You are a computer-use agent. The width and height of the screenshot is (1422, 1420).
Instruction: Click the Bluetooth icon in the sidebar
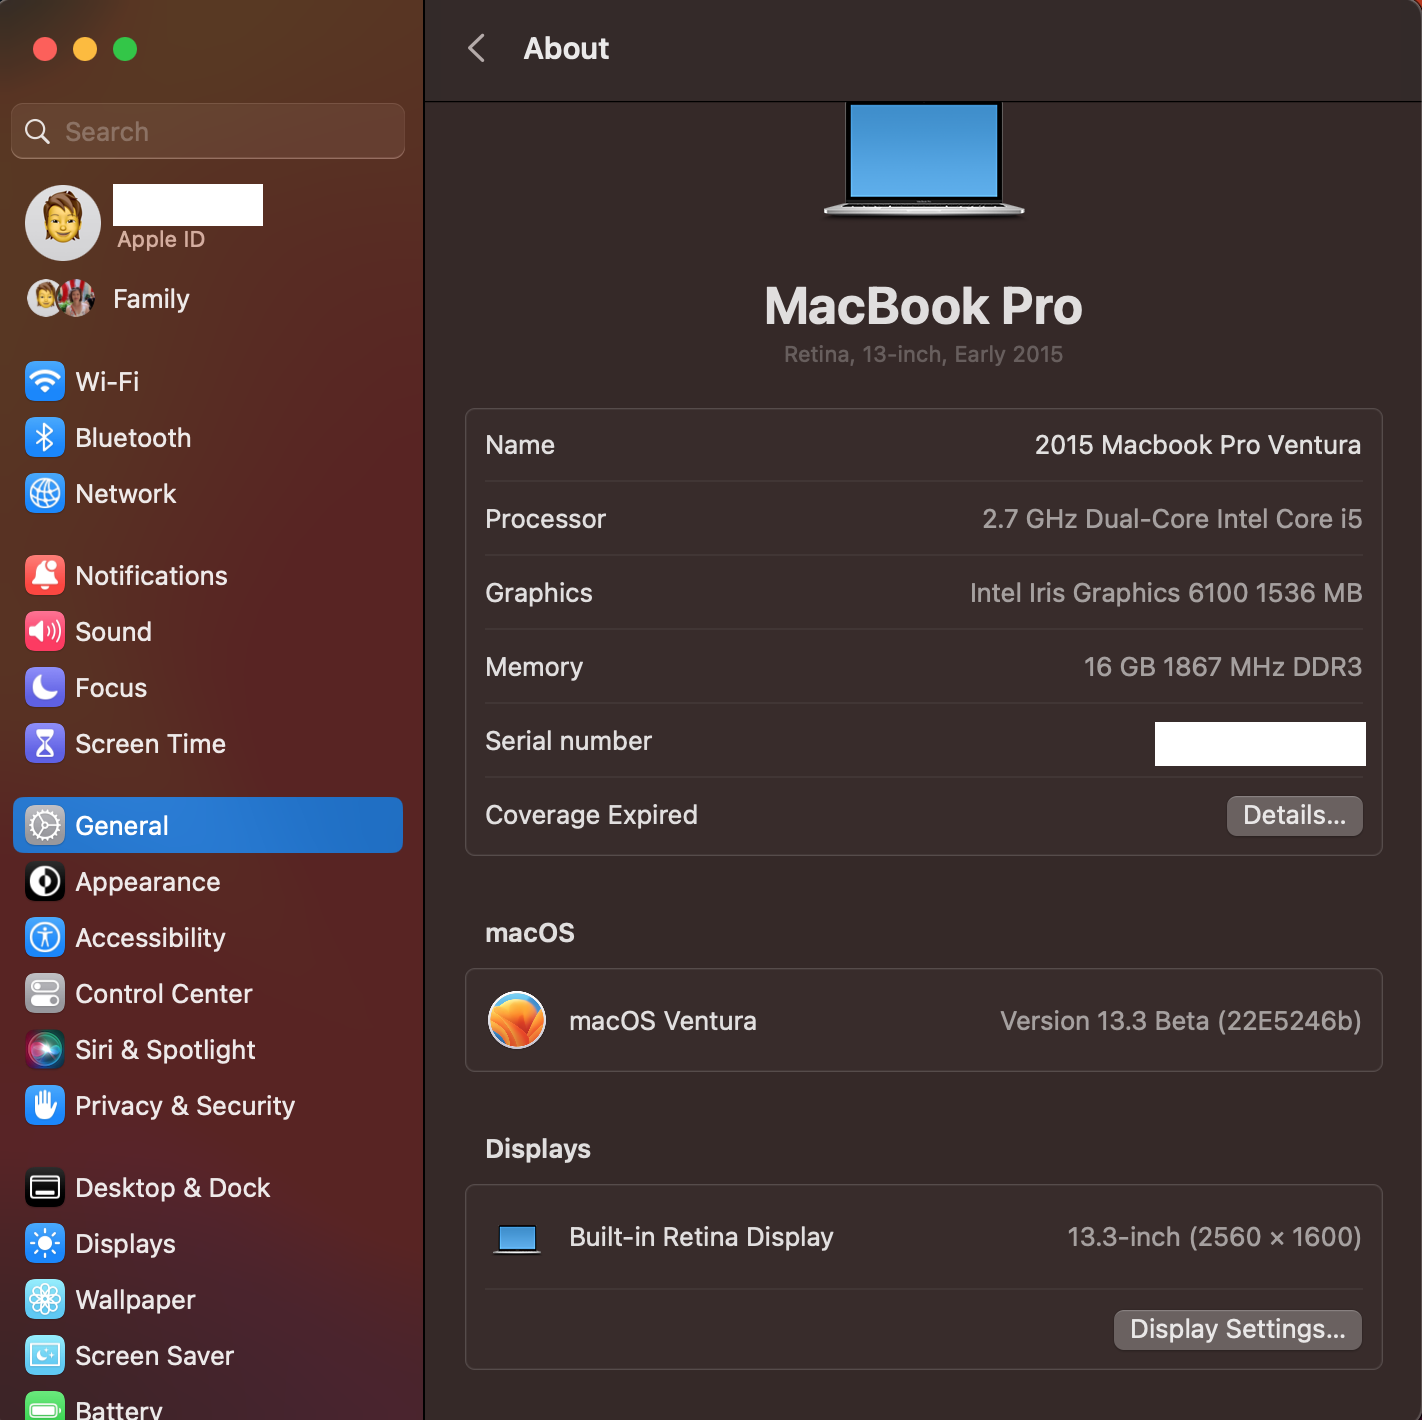point(45,437)
